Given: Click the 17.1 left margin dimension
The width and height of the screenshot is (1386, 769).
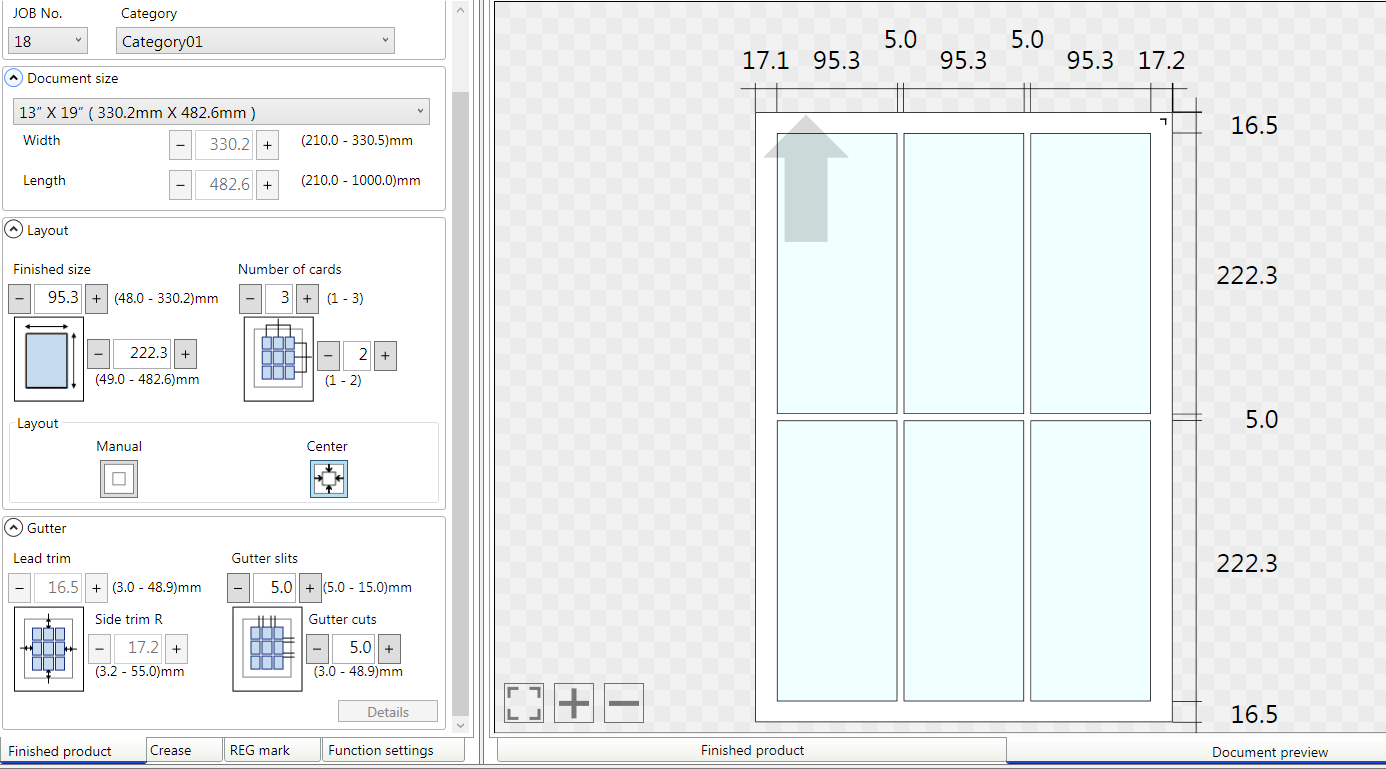Looking at the screenshot, I should tap(766, 61).
